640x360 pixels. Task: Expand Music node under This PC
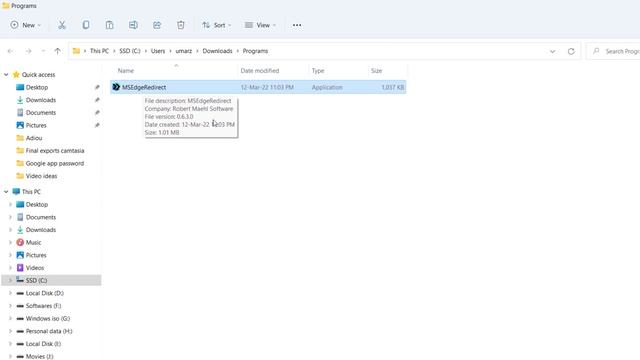point(10,242)
